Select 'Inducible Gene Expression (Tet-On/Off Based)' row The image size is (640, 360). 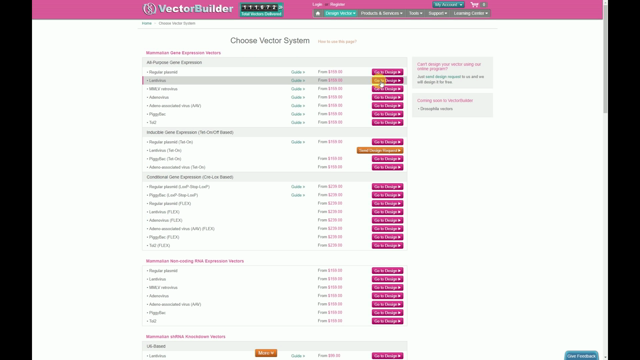click(274, 132)
